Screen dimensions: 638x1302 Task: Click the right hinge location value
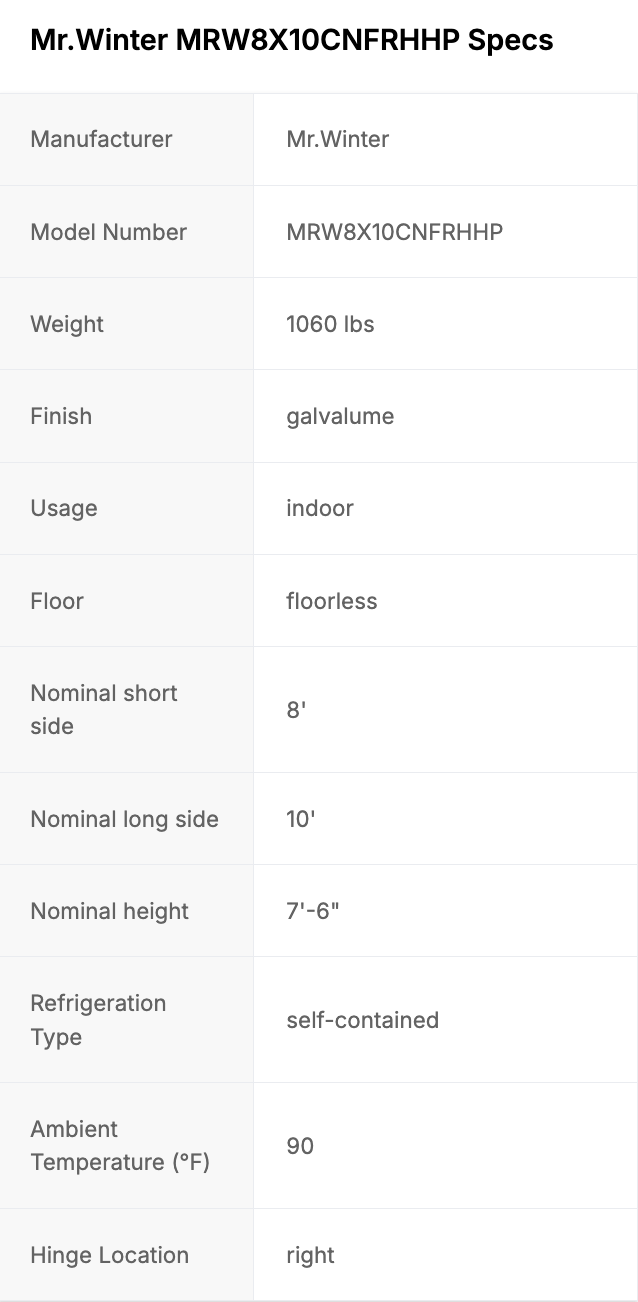coord(310,1255)
